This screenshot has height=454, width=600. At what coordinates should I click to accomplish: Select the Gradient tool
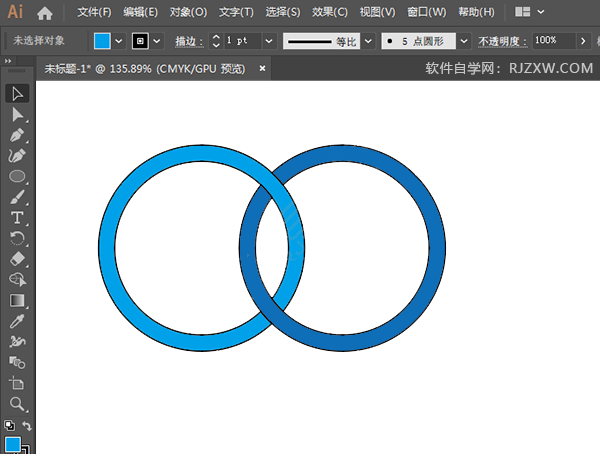[x=17, y=300]
